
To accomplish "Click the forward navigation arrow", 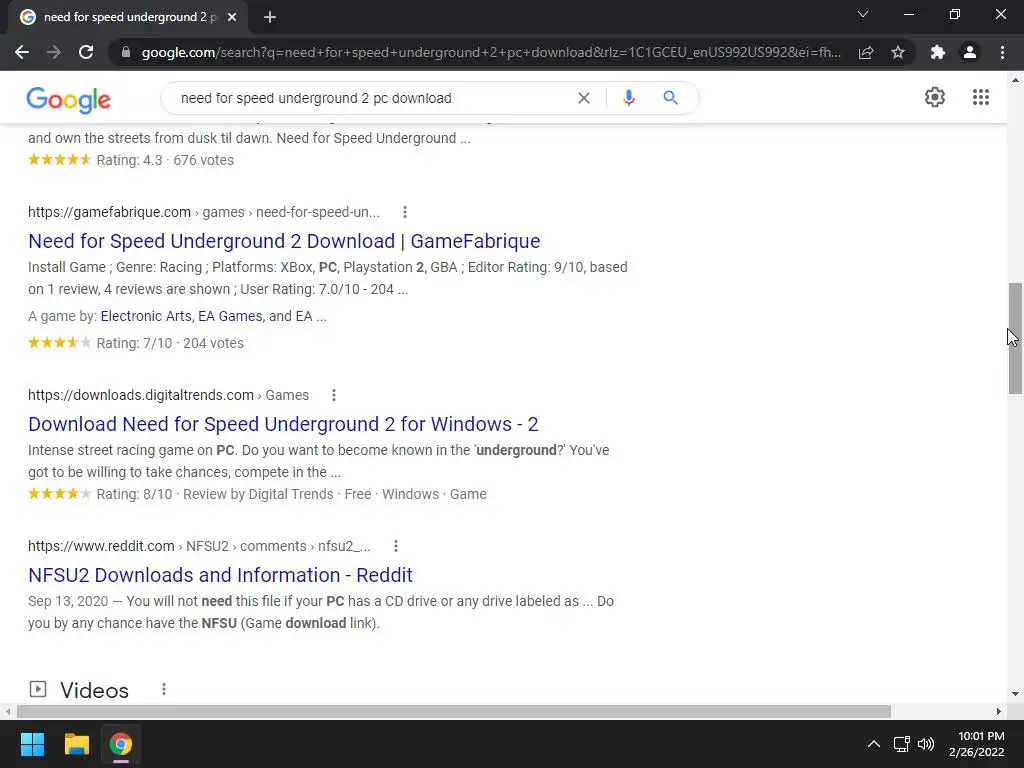I will point(54,52).
